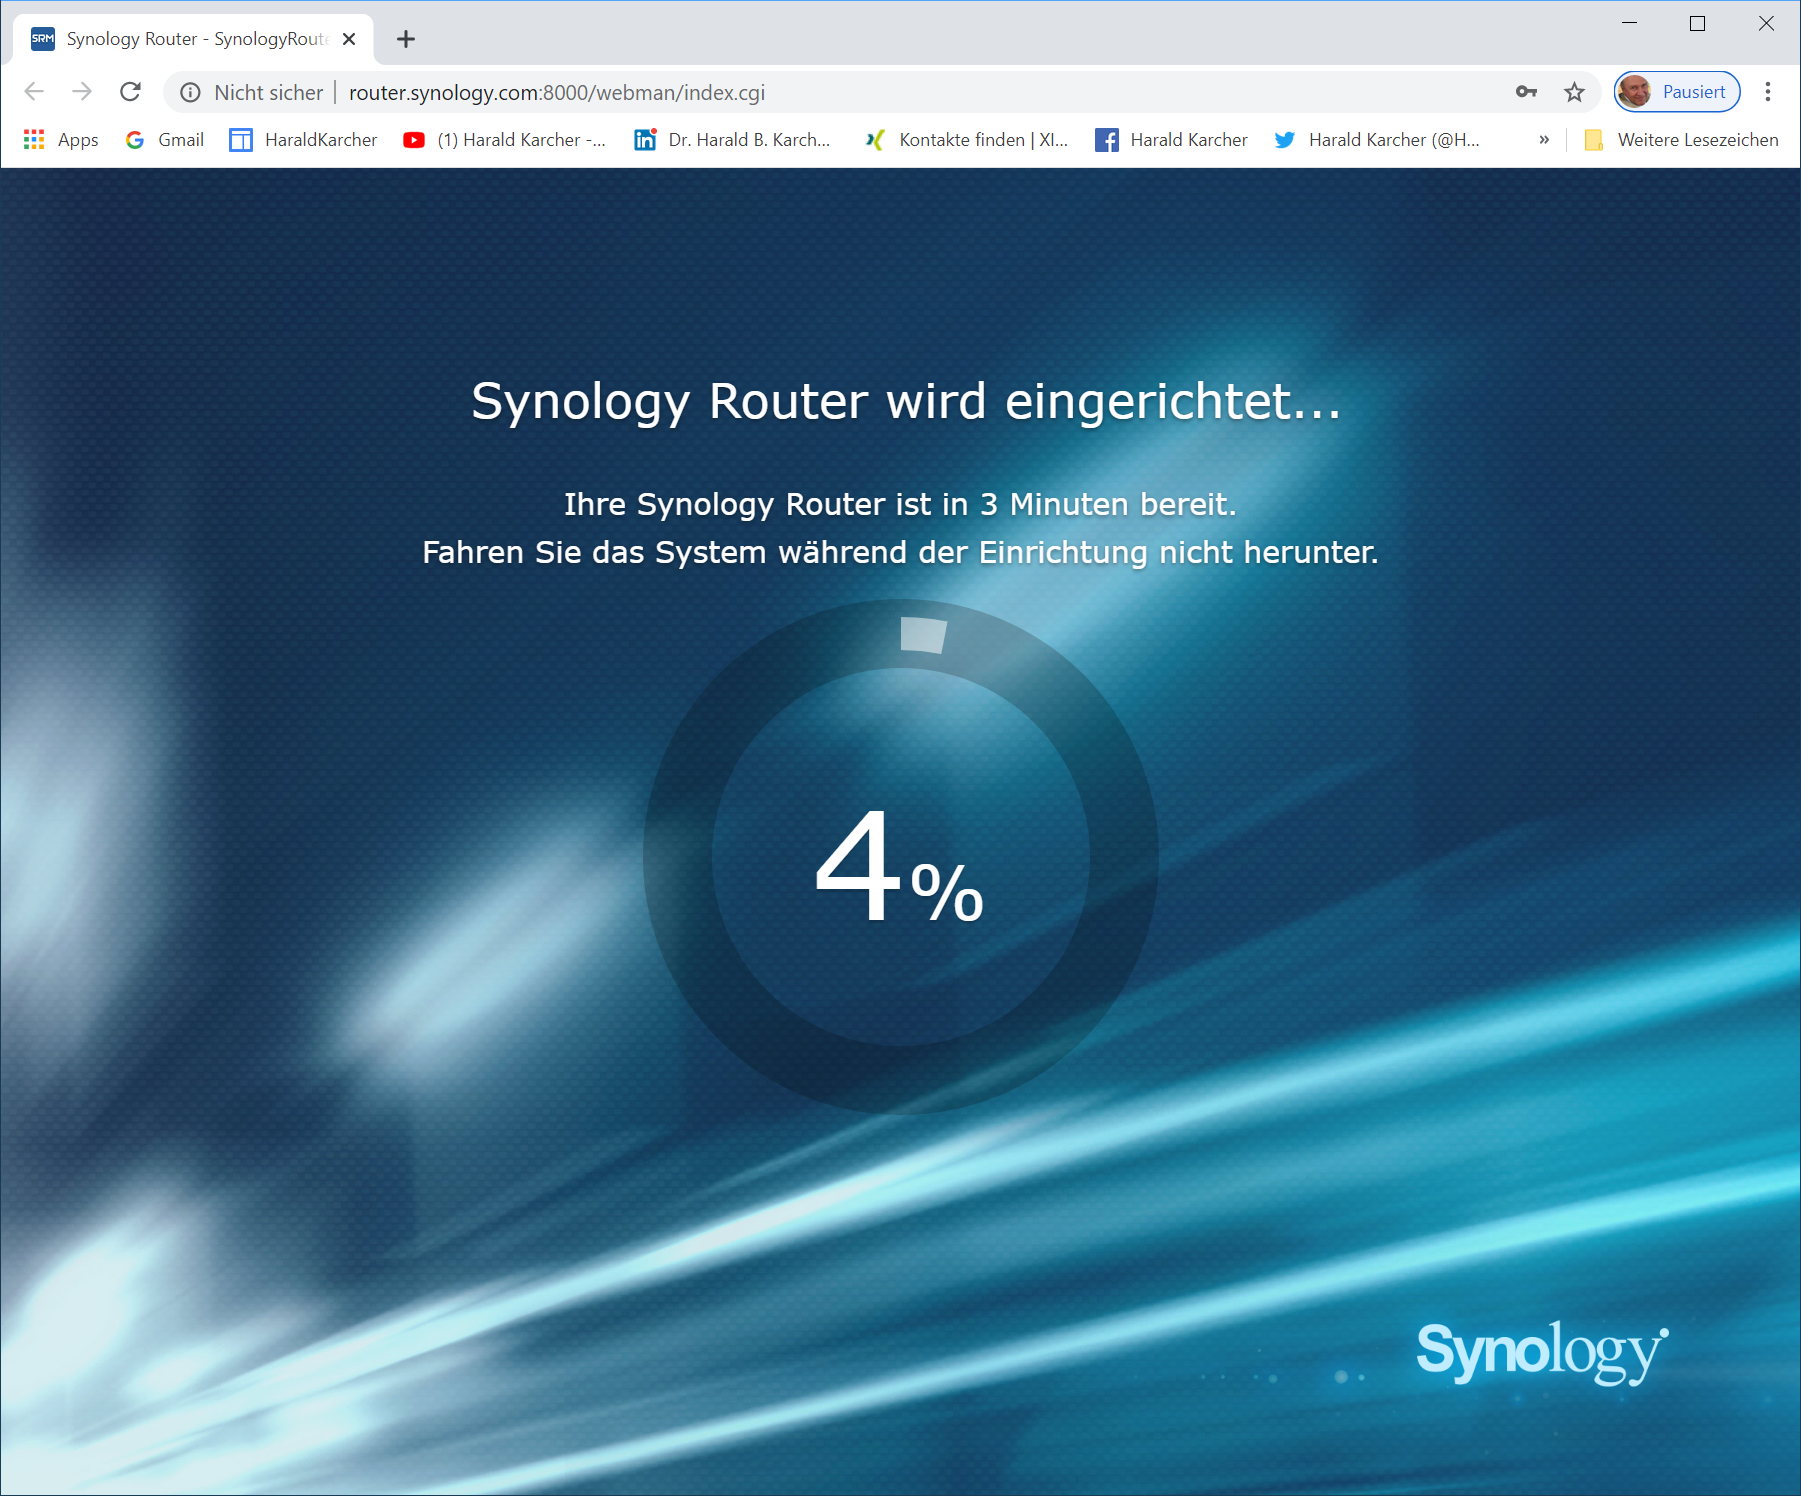This screenshot has height=1496, width=1801.
Task: Open the HaraldKarcher bookmark
Action: click(x=303, y=140)
